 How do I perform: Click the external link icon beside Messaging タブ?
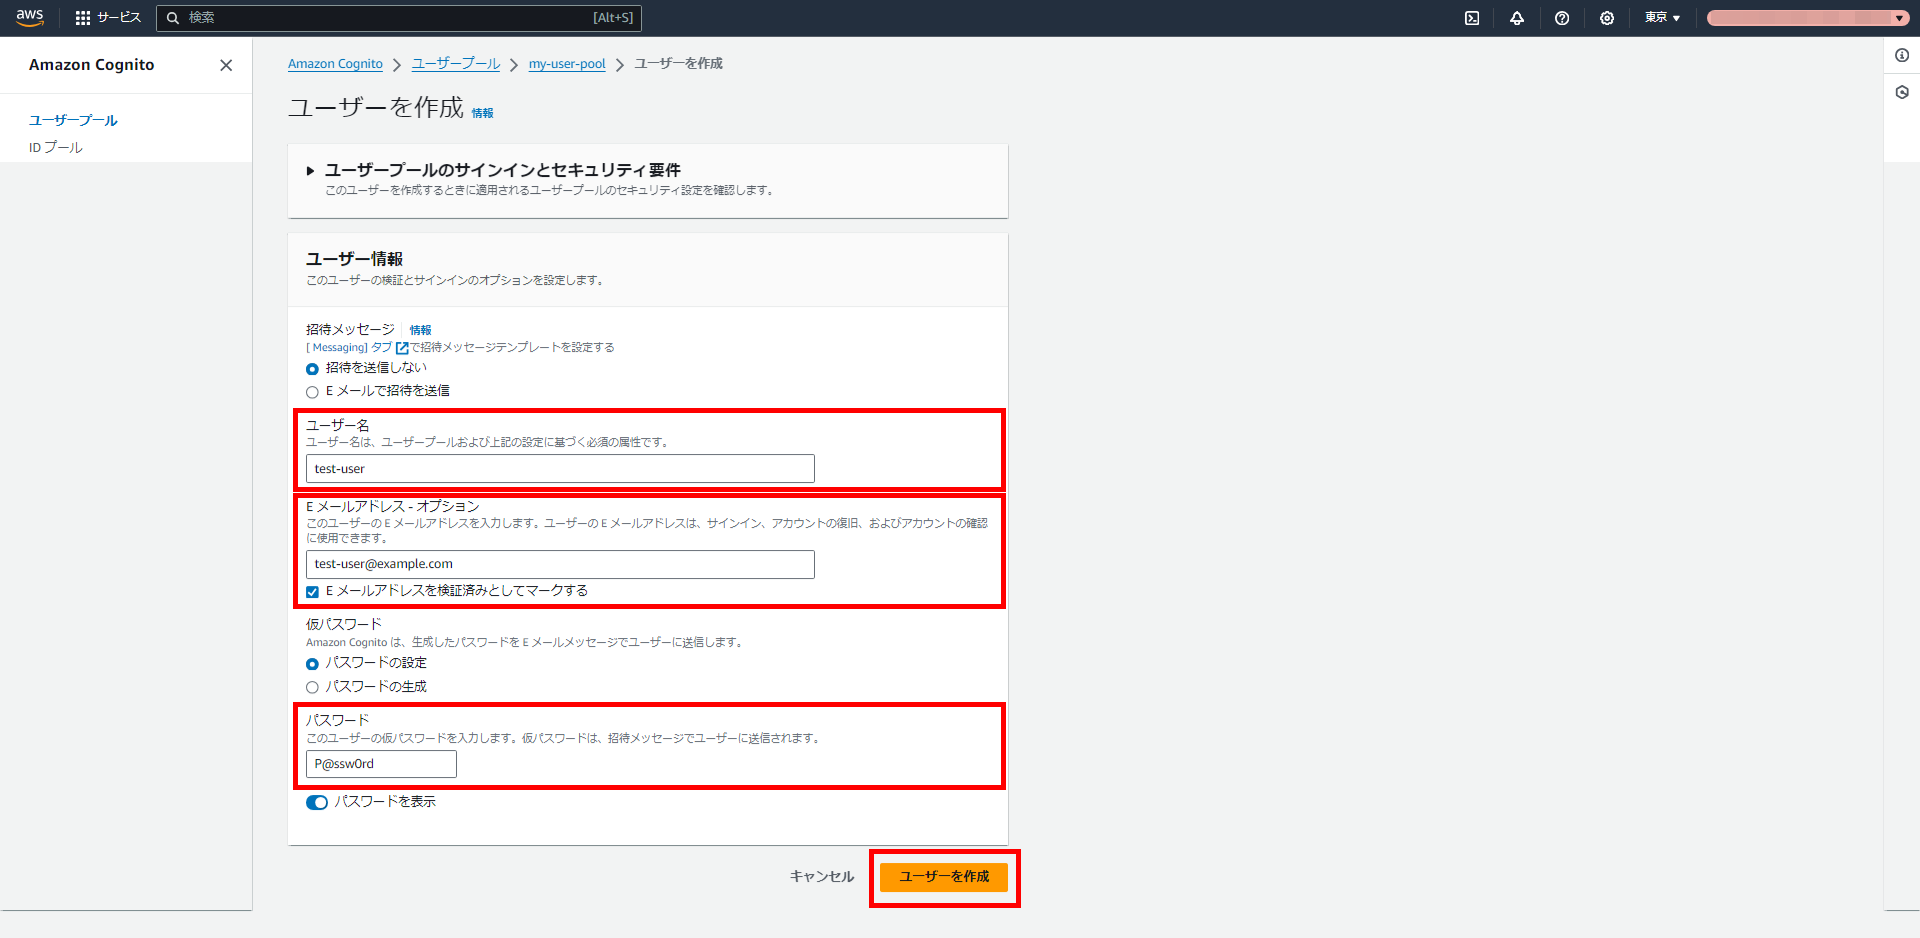tap(402, 347)
